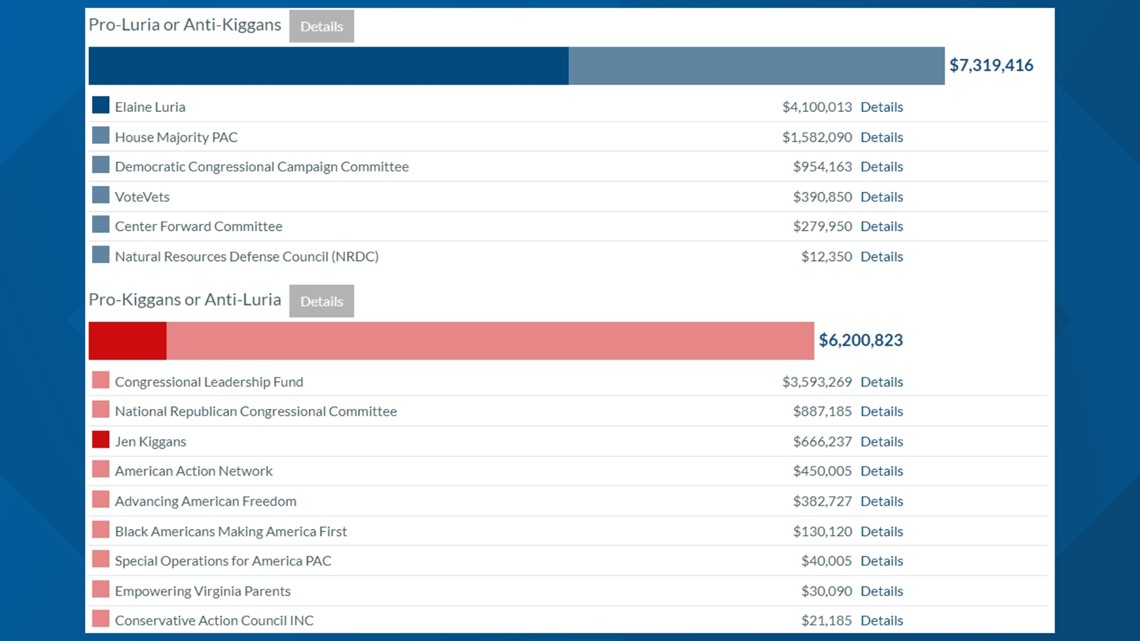
Task: Click the swatch beside VoteVets
Action: point(101,195)
